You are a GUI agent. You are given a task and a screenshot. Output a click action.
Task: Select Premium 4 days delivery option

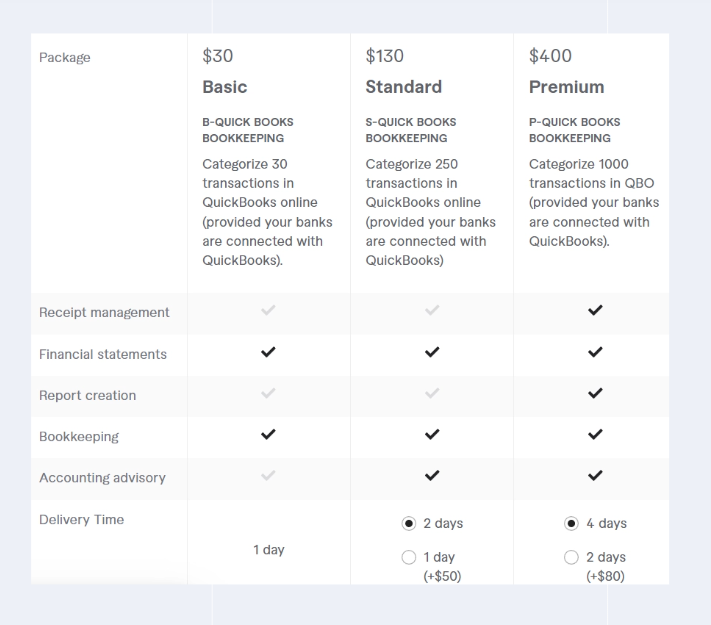coord(571,523)
